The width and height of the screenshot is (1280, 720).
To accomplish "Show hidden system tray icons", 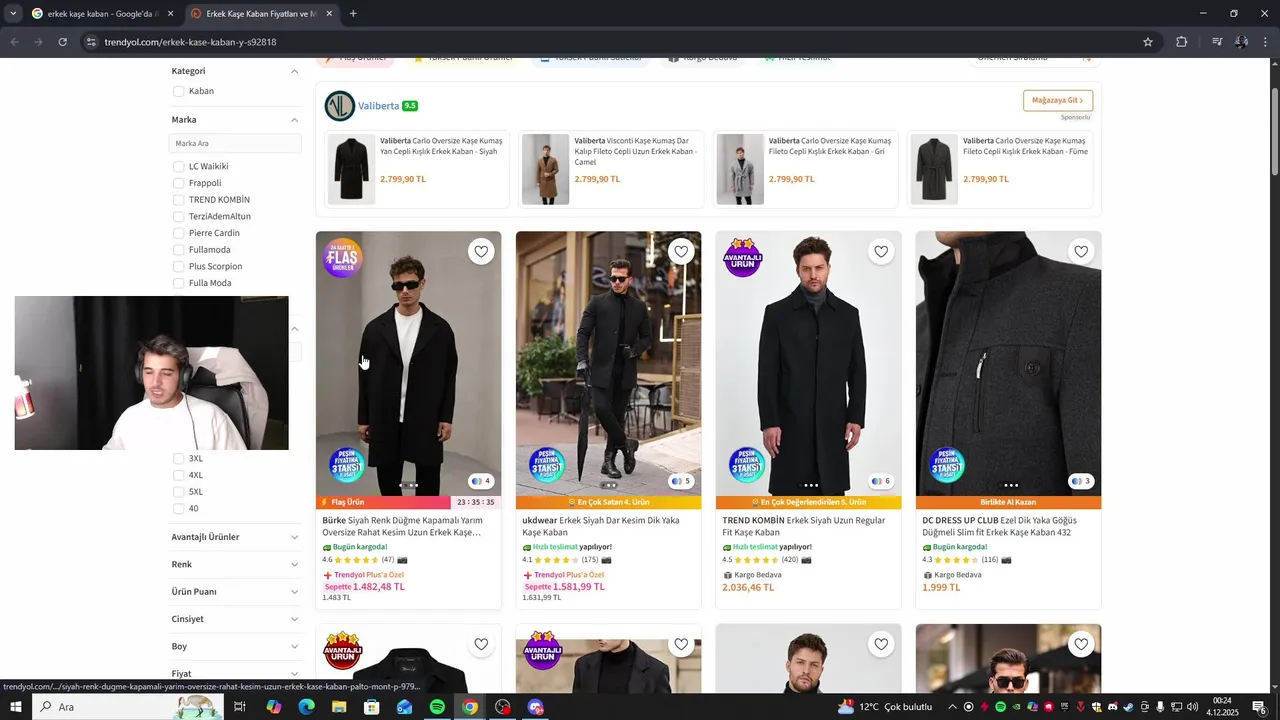I will click(x=952, y=707).
